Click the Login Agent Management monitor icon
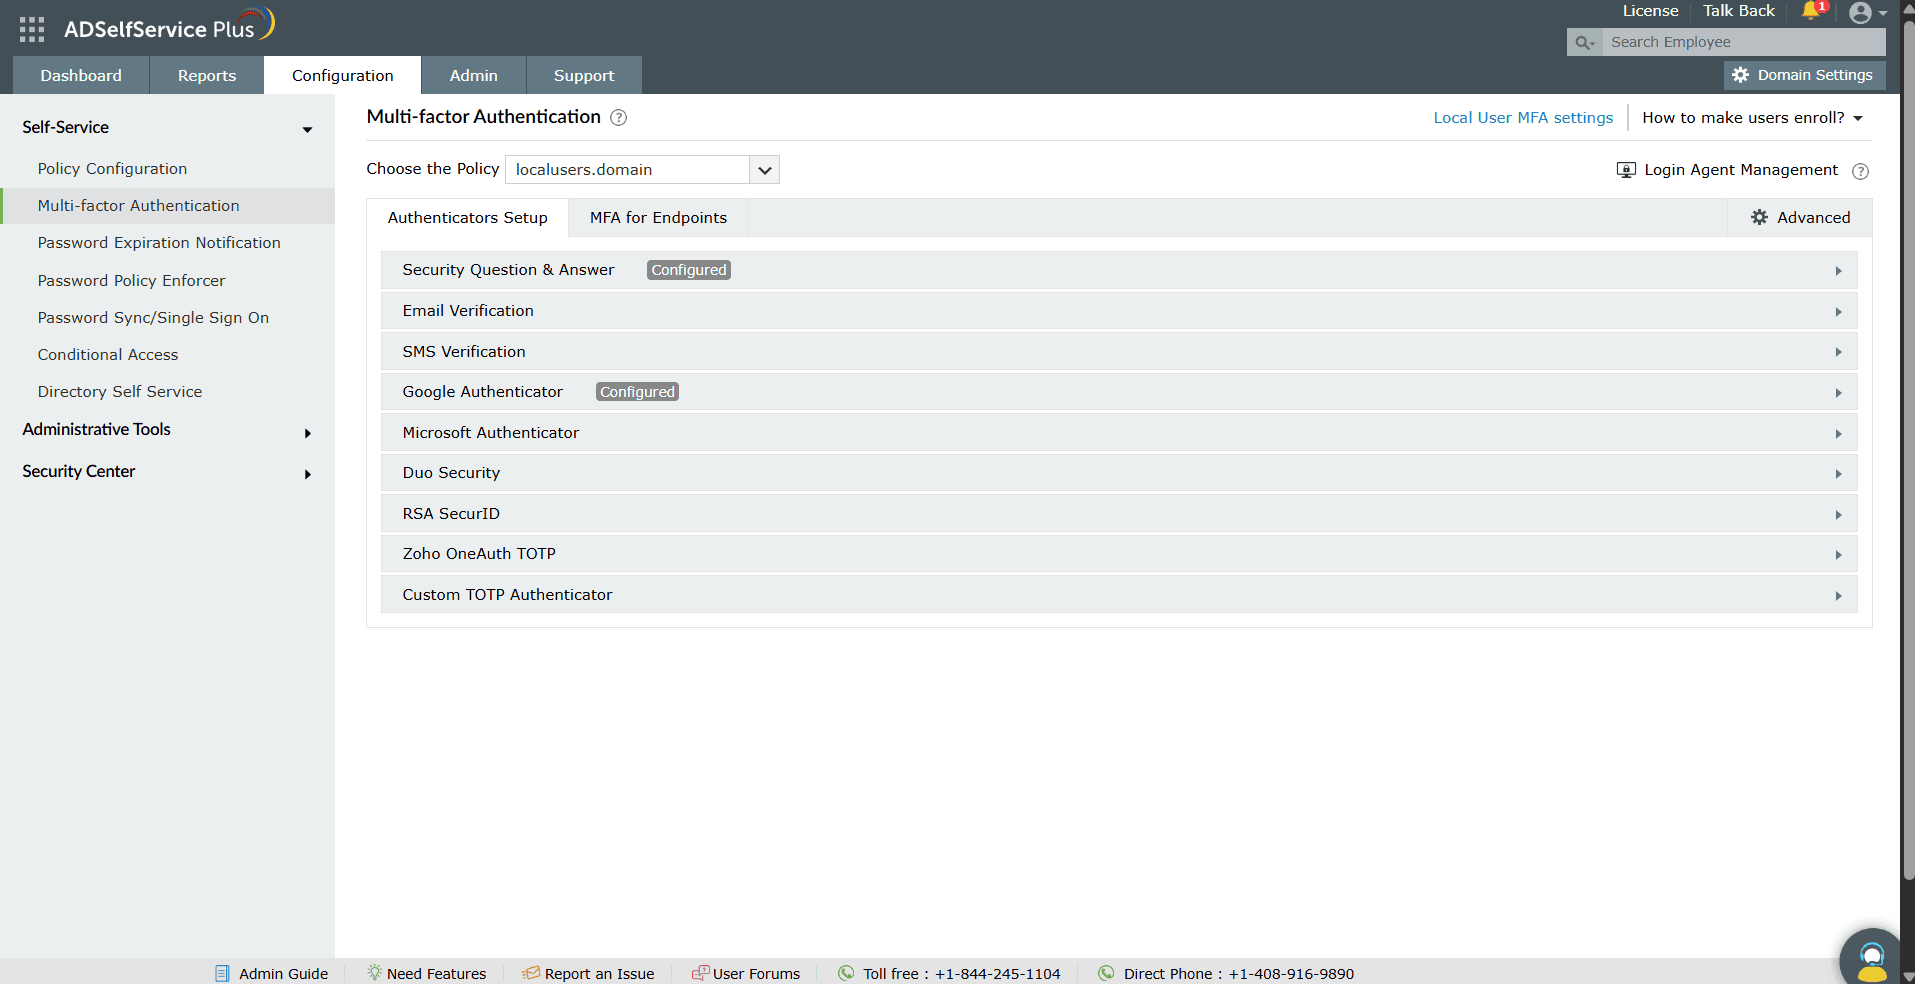 (x=1626, y=170)
